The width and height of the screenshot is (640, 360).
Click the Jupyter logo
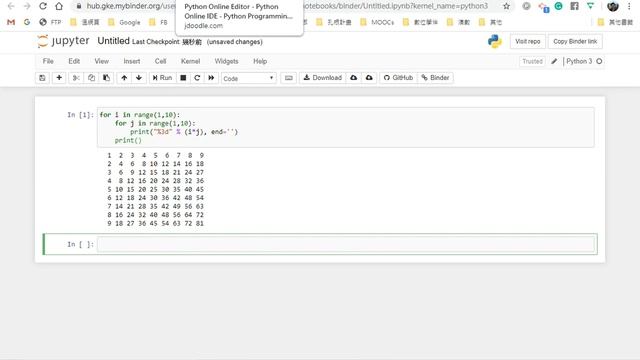tap(63, 41)
